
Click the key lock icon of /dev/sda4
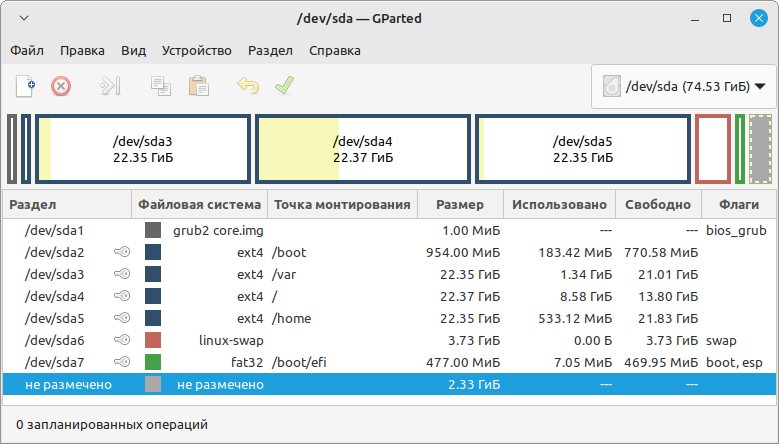(122, 296)
